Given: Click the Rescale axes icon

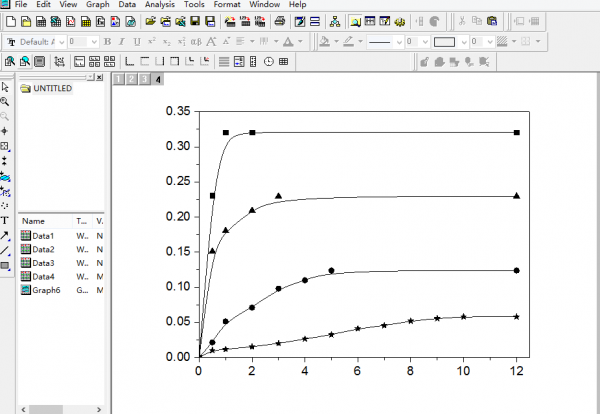Looking at the screenshot, I should [x=59, y=61].
